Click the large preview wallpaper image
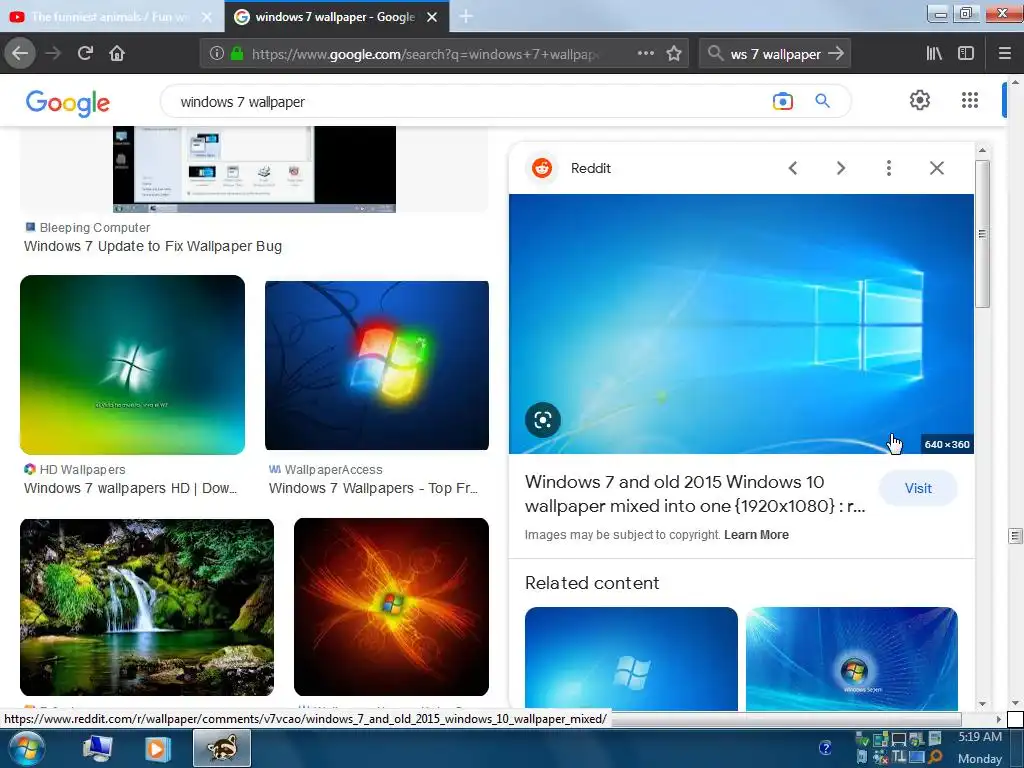 click(741, 323)
